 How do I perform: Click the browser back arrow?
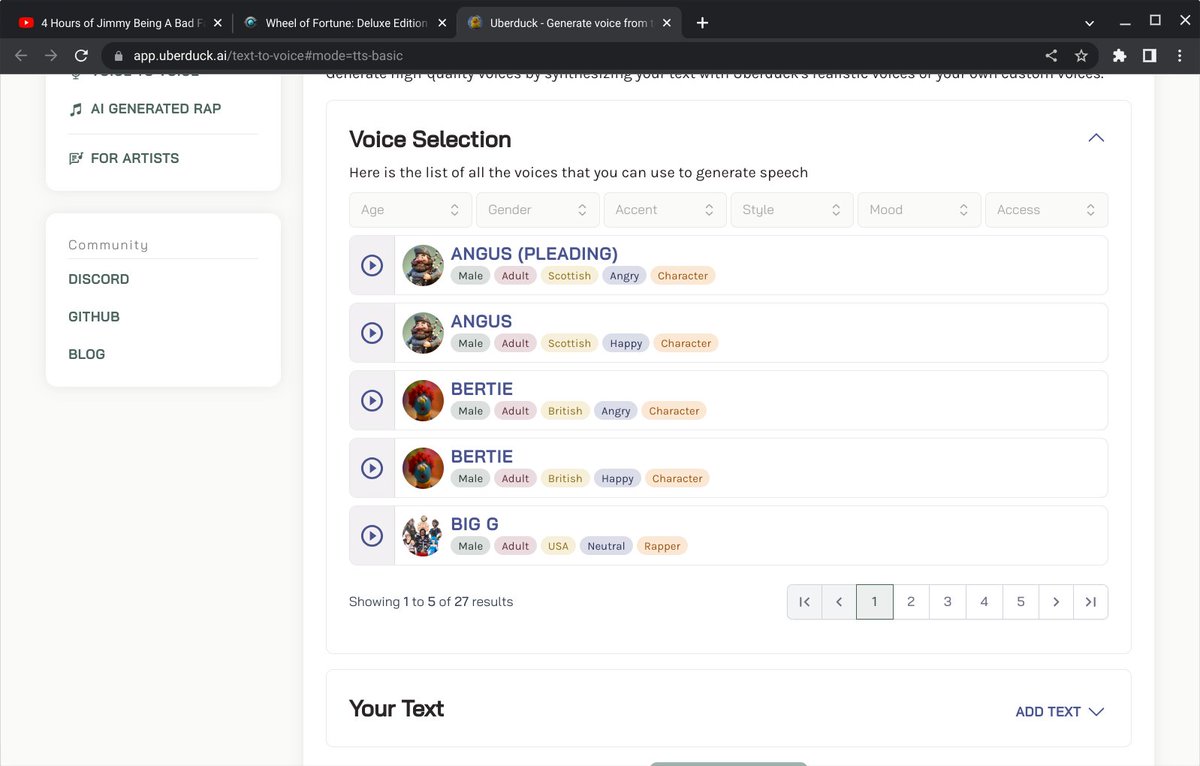[x=21, y=56]
